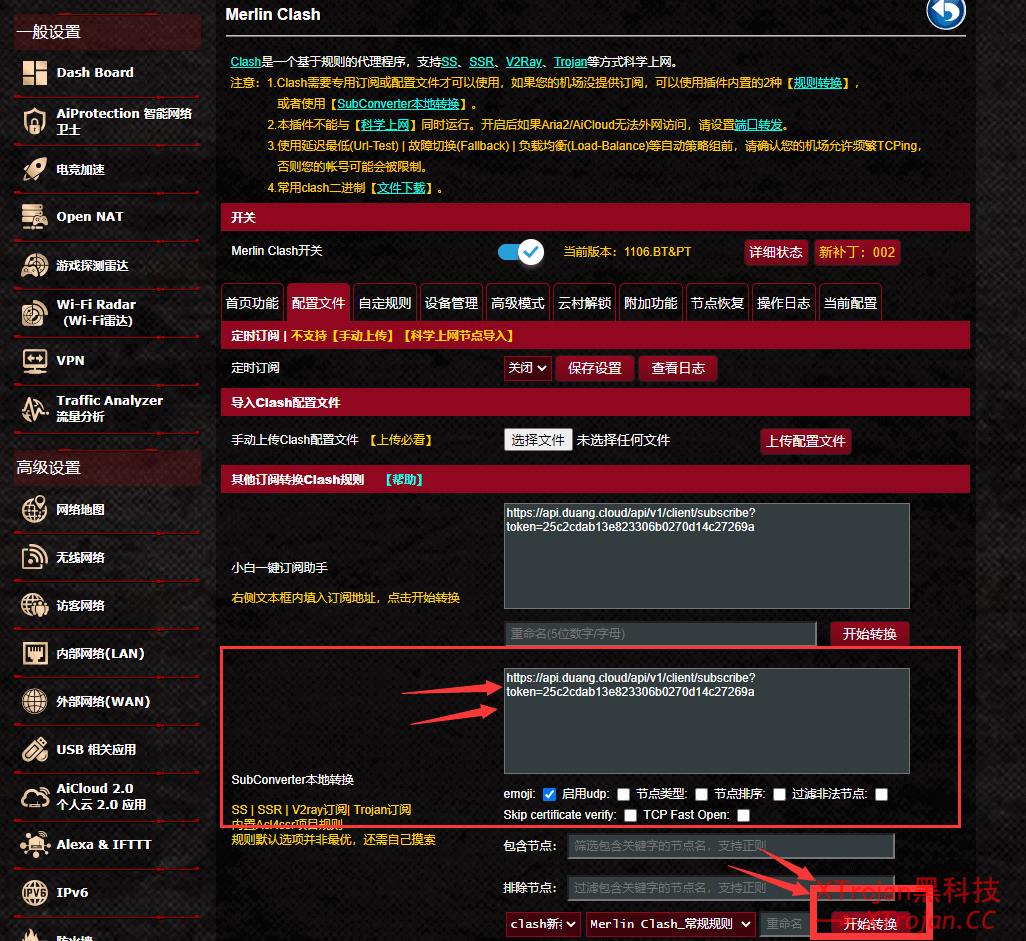Click the Wi-Fi Radar icon
The width and height of the screenshot is (1026, 941).
pyautogui.click(x=35, y=312)
